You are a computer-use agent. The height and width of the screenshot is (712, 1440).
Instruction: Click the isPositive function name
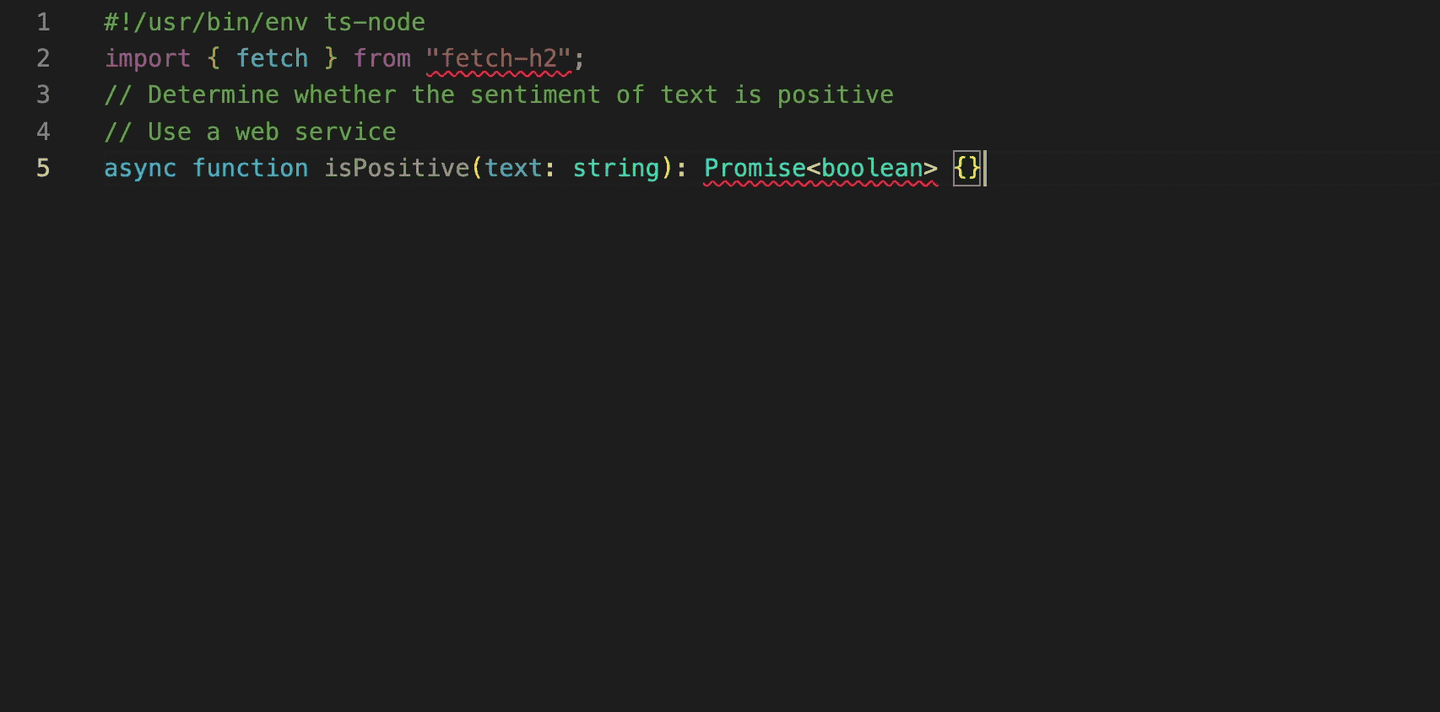397,168
